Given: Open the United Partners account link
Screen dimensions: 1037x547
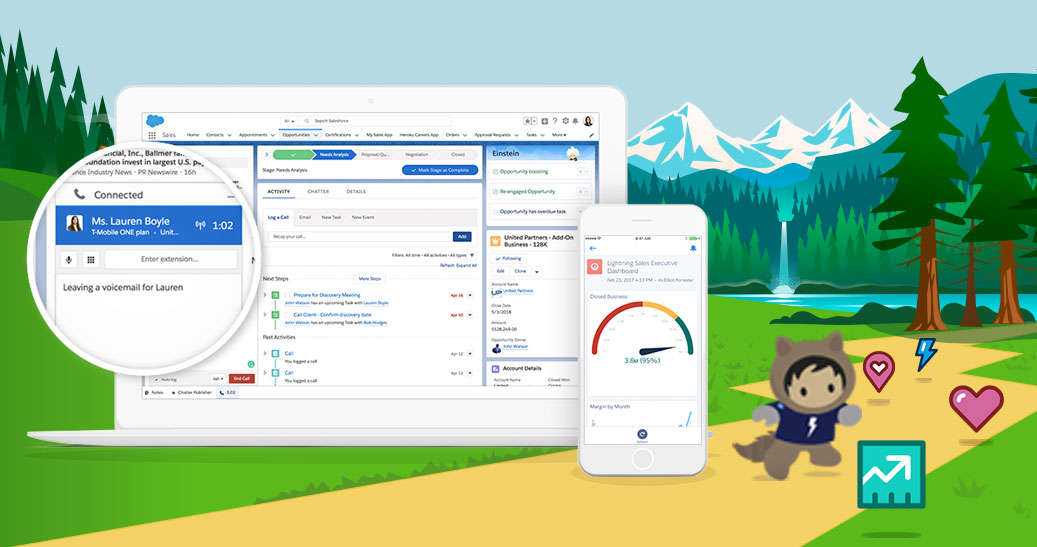Looking at the screenshot, I should coord(518,291).
